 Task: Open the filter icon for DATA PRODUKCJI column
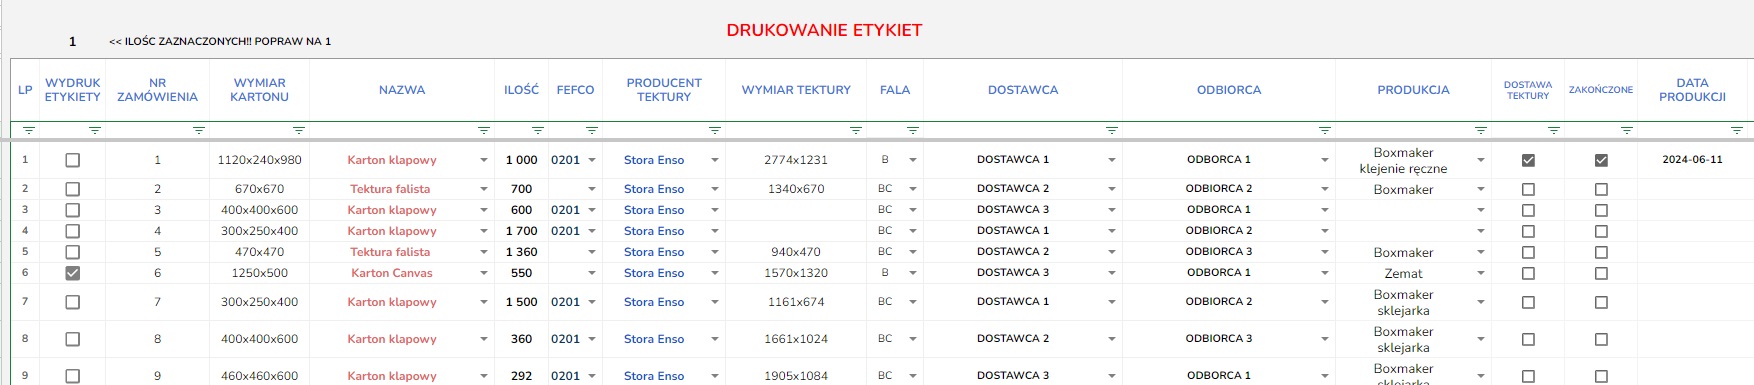tap(1737, 130)
